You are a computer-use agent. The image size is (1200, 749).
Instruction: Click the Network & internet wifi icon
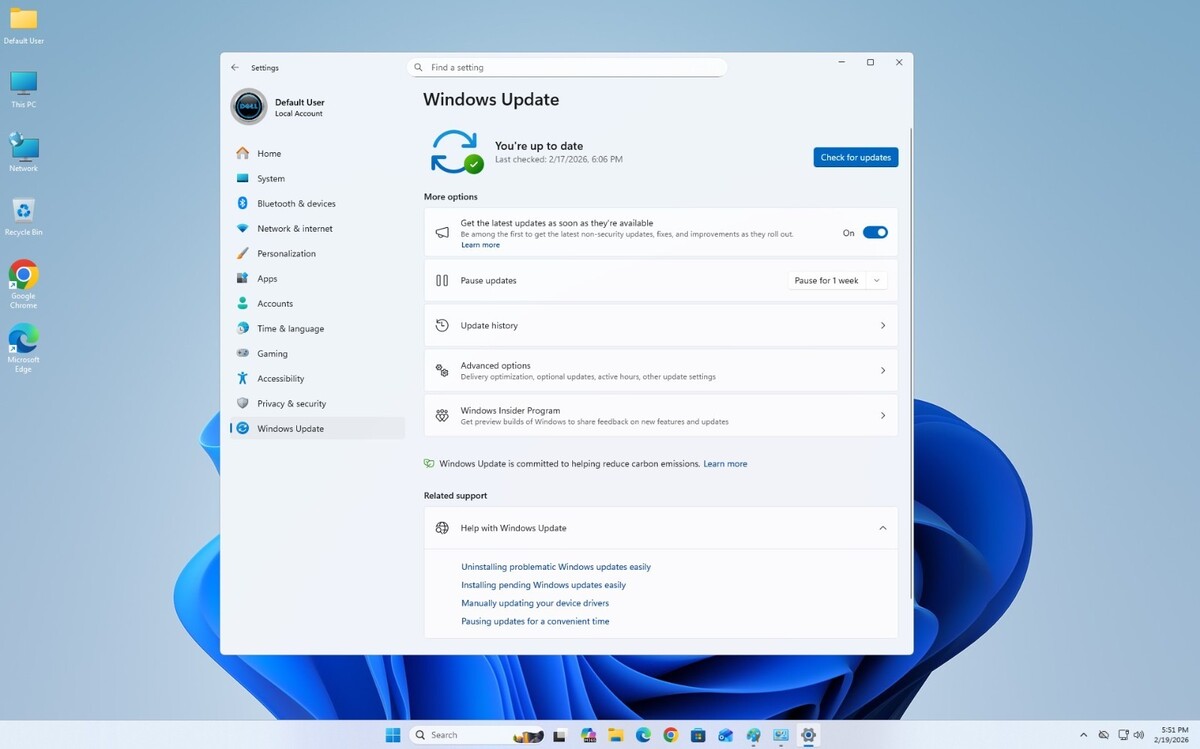click(242, 228)
